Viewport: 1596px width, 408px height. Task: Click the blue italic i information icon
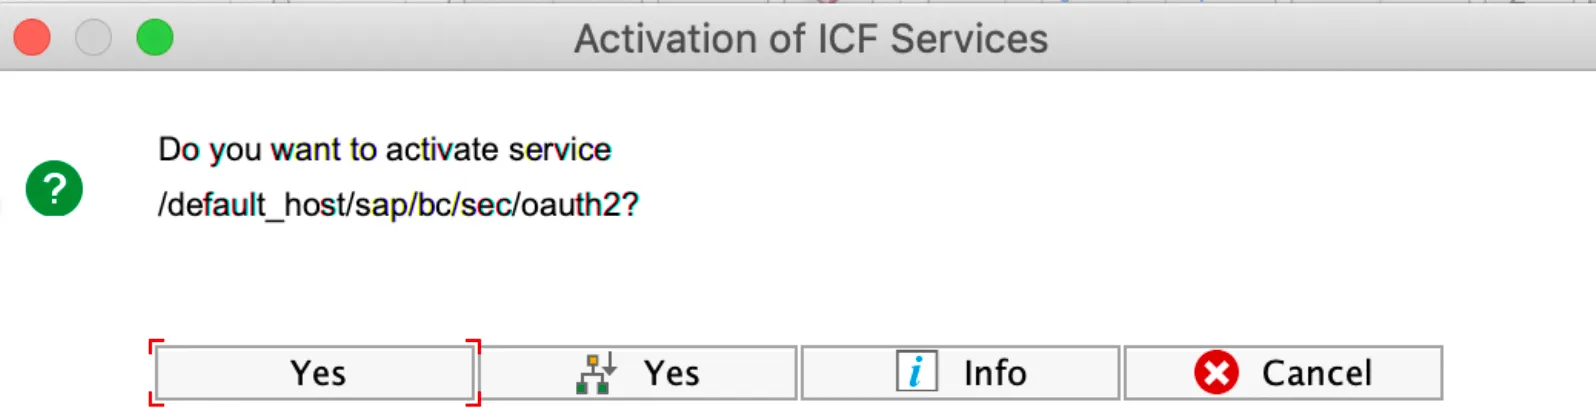click(916, 373)
